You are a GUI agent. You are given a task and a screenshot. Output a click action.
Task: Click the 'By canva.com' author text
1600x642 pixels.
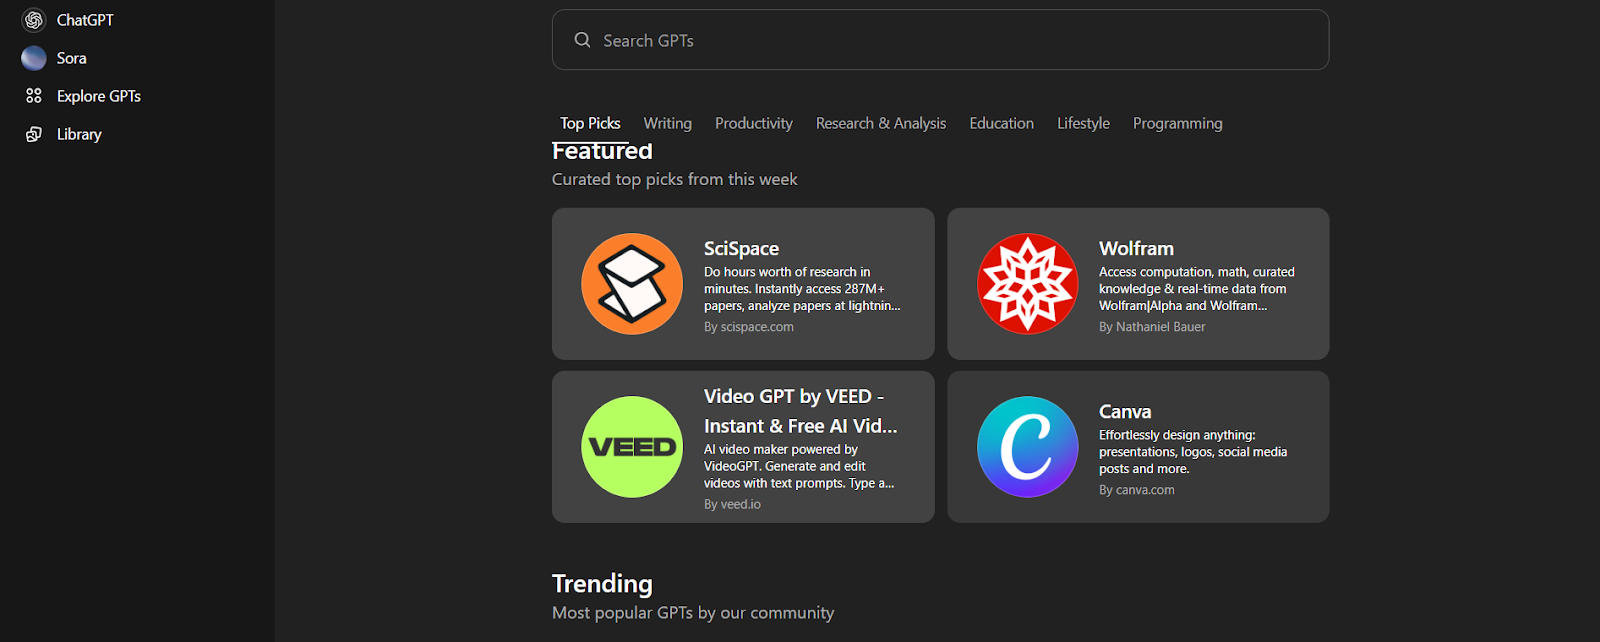[x=1137, y=490]
